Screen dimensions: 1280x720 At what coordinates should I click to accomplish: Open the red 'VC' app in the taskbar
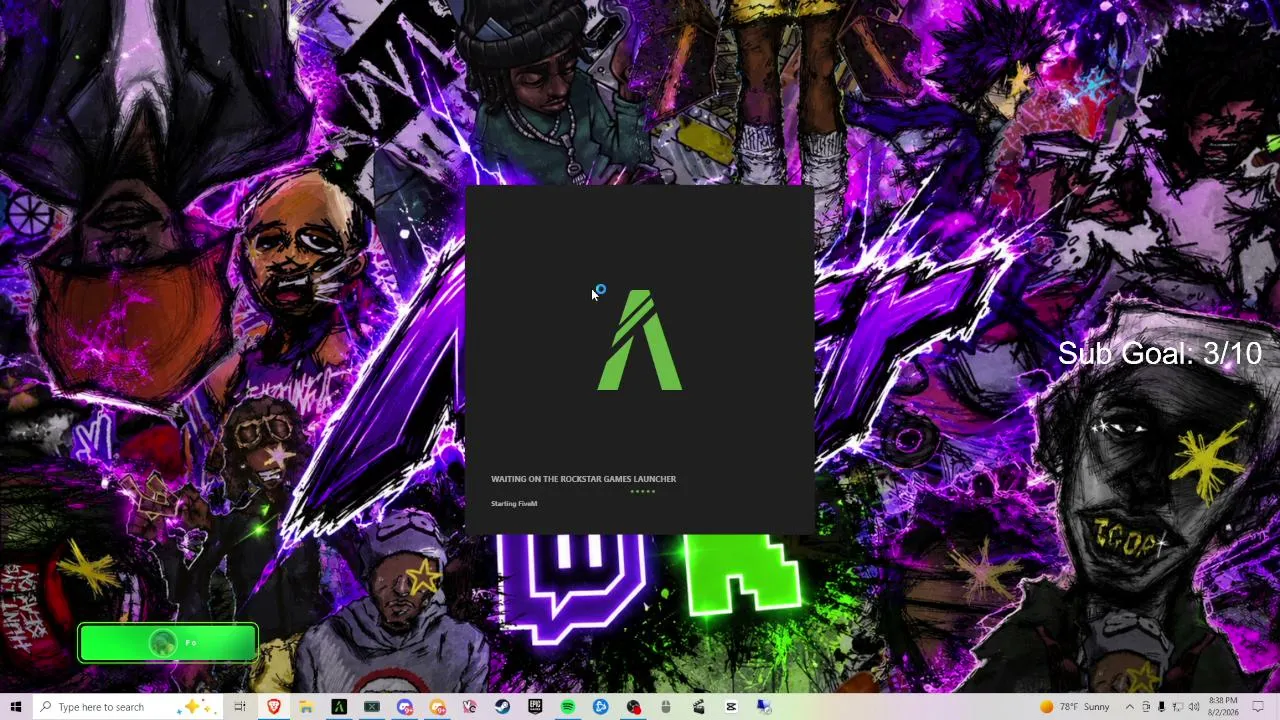[470, 707]
